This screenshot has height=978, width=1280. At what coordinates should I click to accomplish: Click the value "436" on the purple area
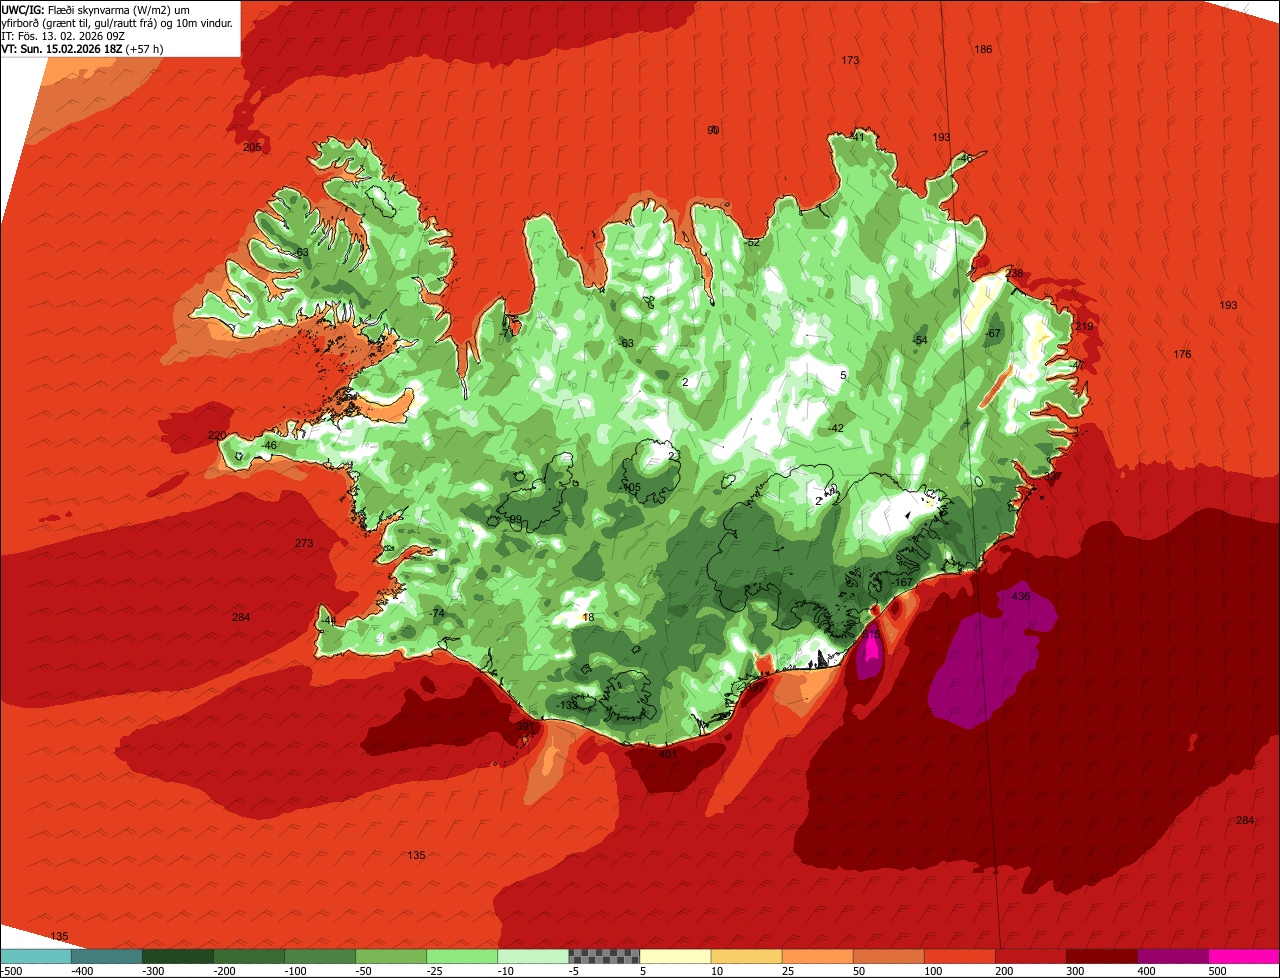(1021, 596)
